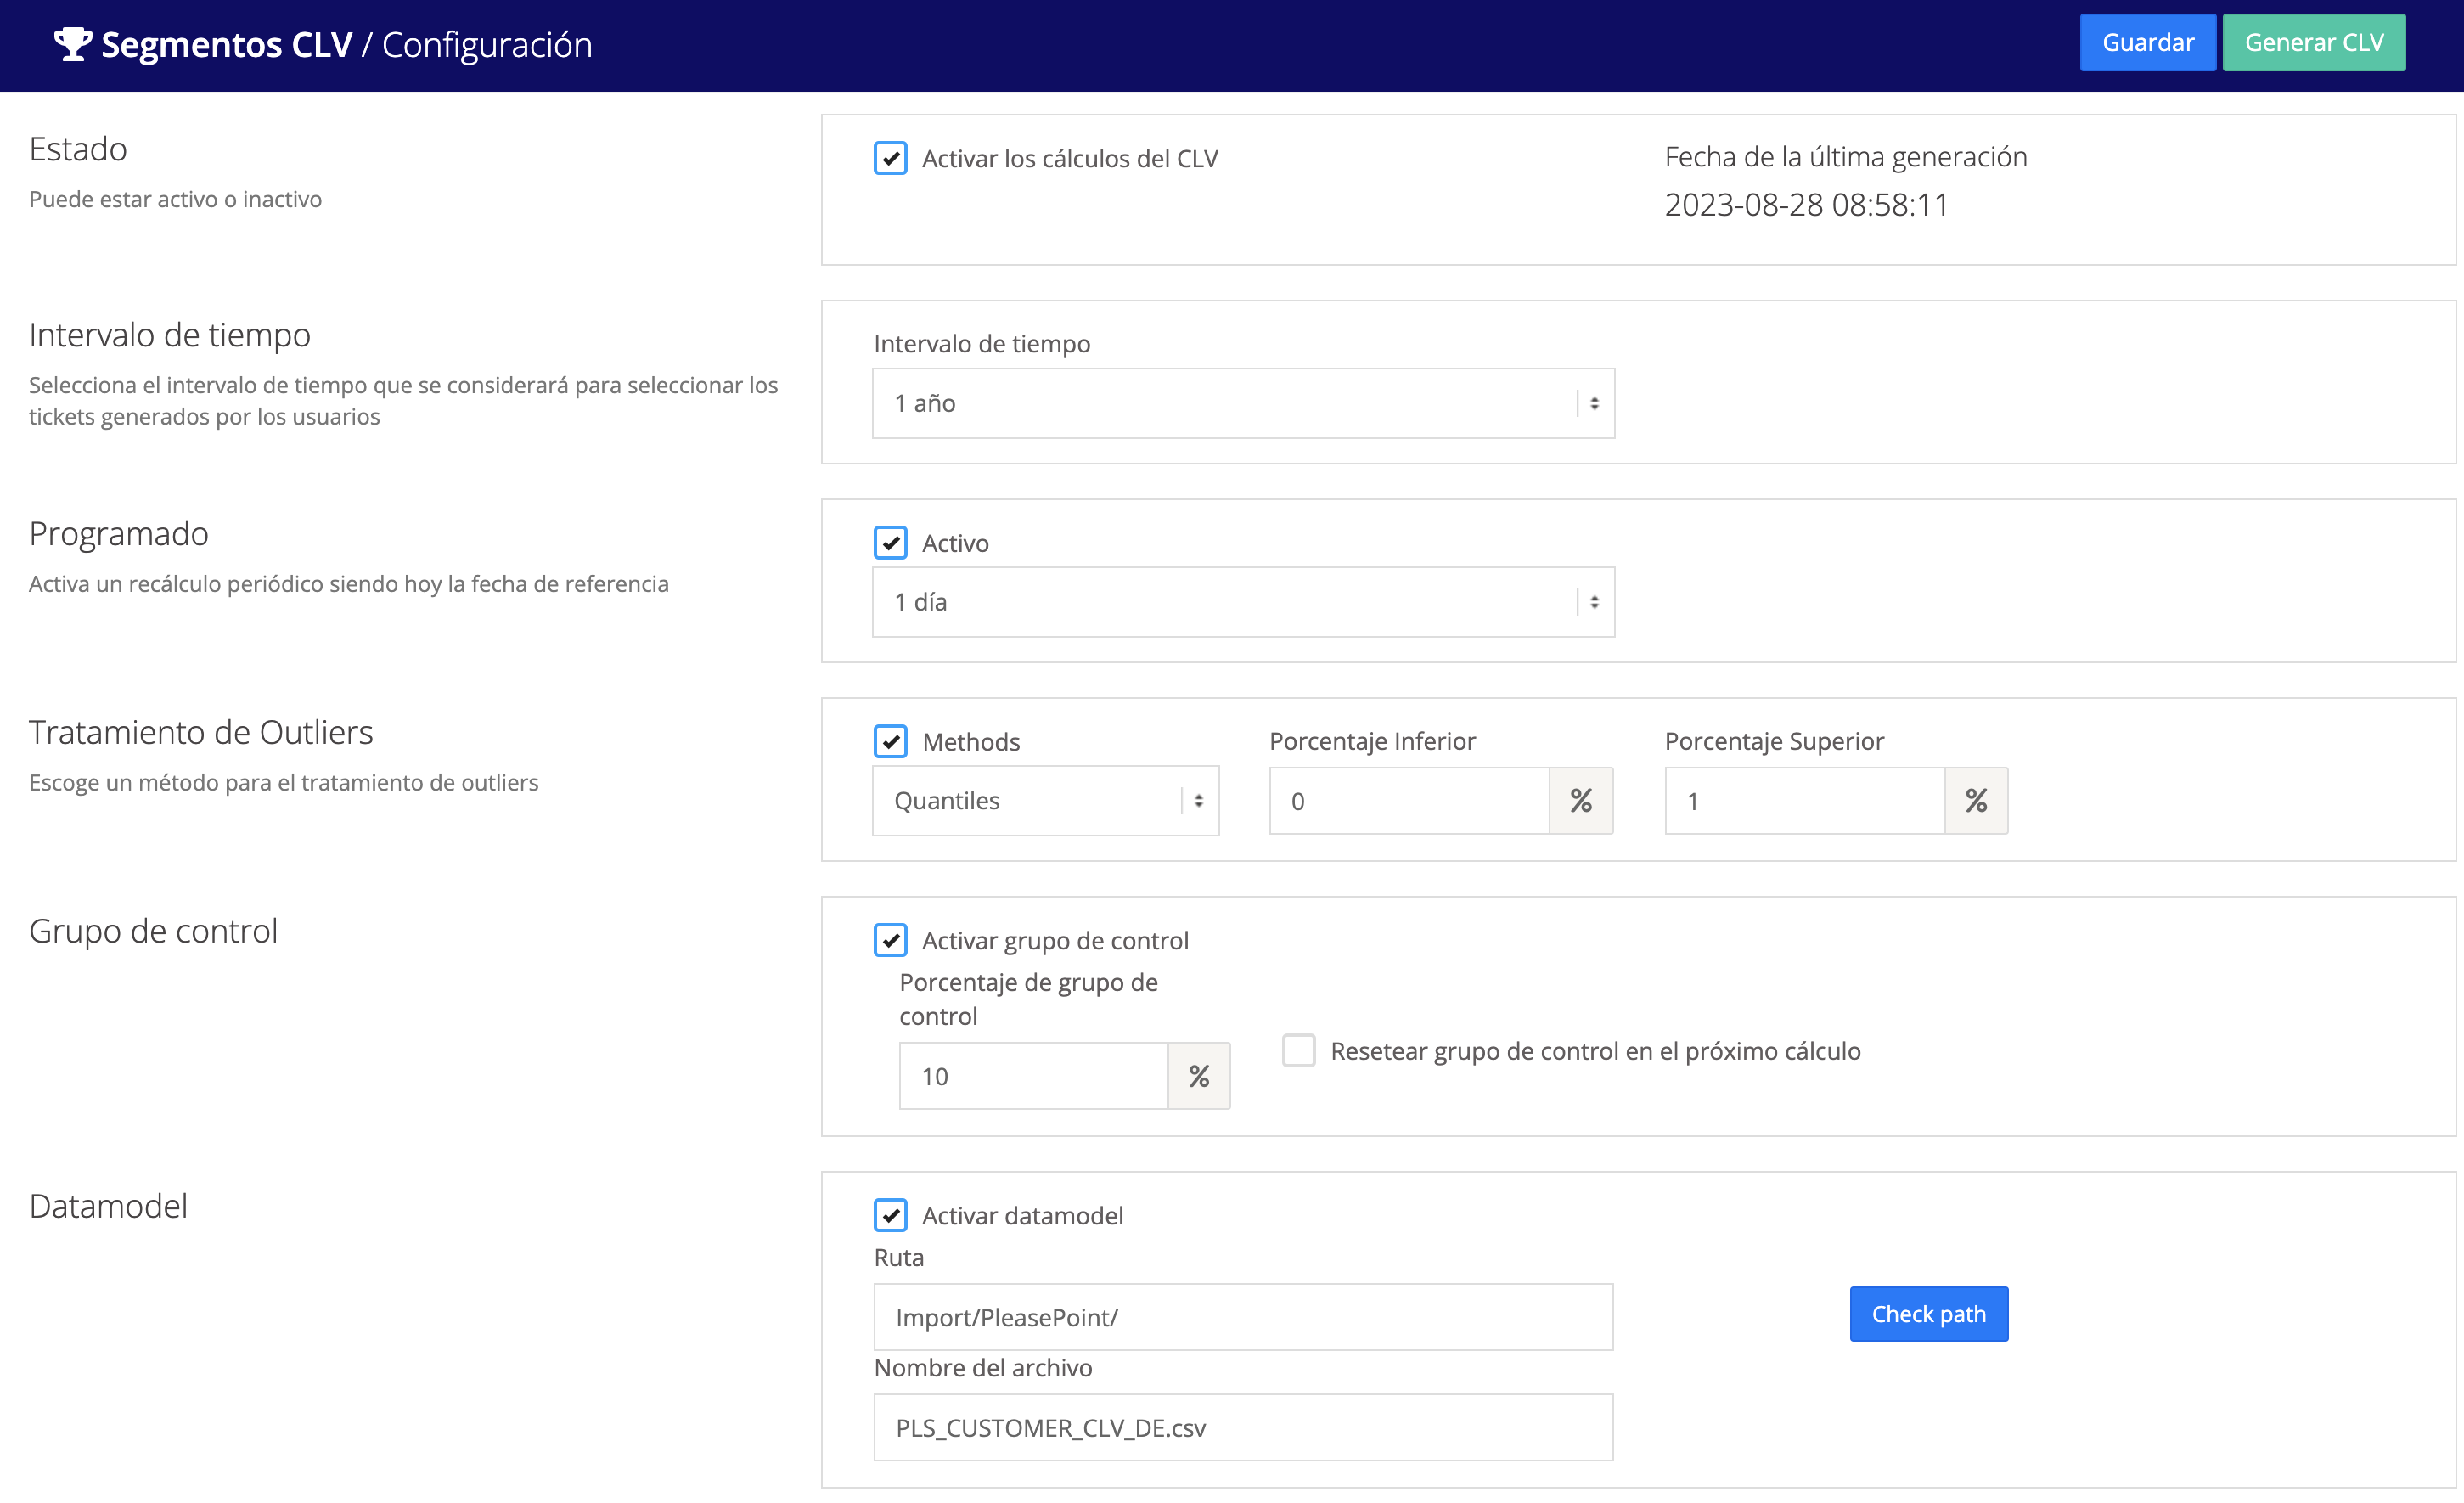Click Segmentos CLV breadcrumb title
The width and height of the screenshot is (2464, 1503).
(226, 45)
